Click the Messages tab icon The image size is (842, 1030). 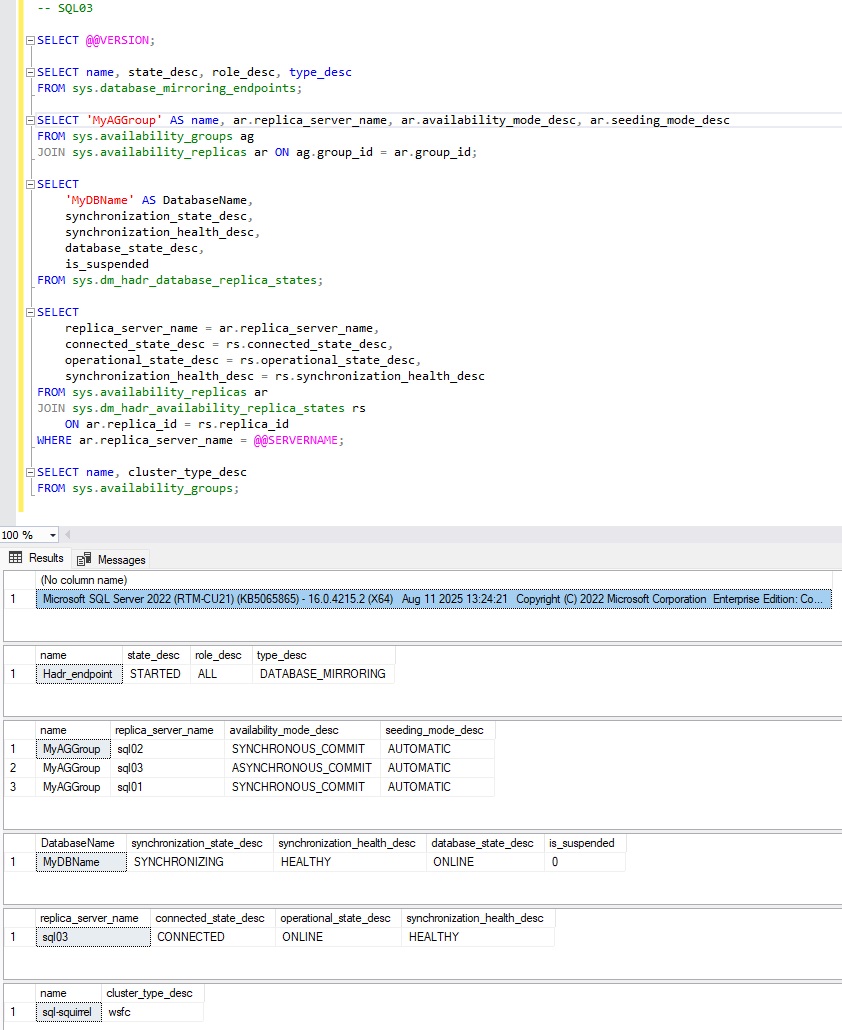[85, 558]
